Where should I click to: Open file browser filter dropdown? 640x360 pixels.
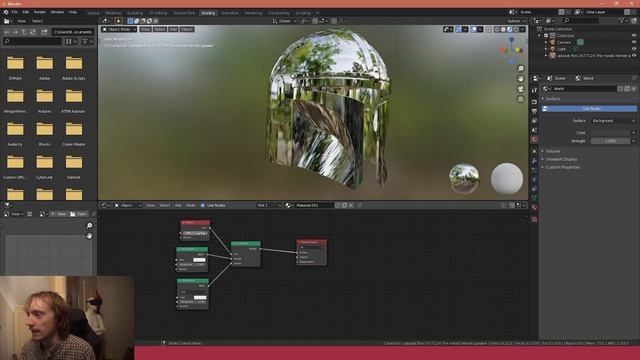[x=87, y=41]
